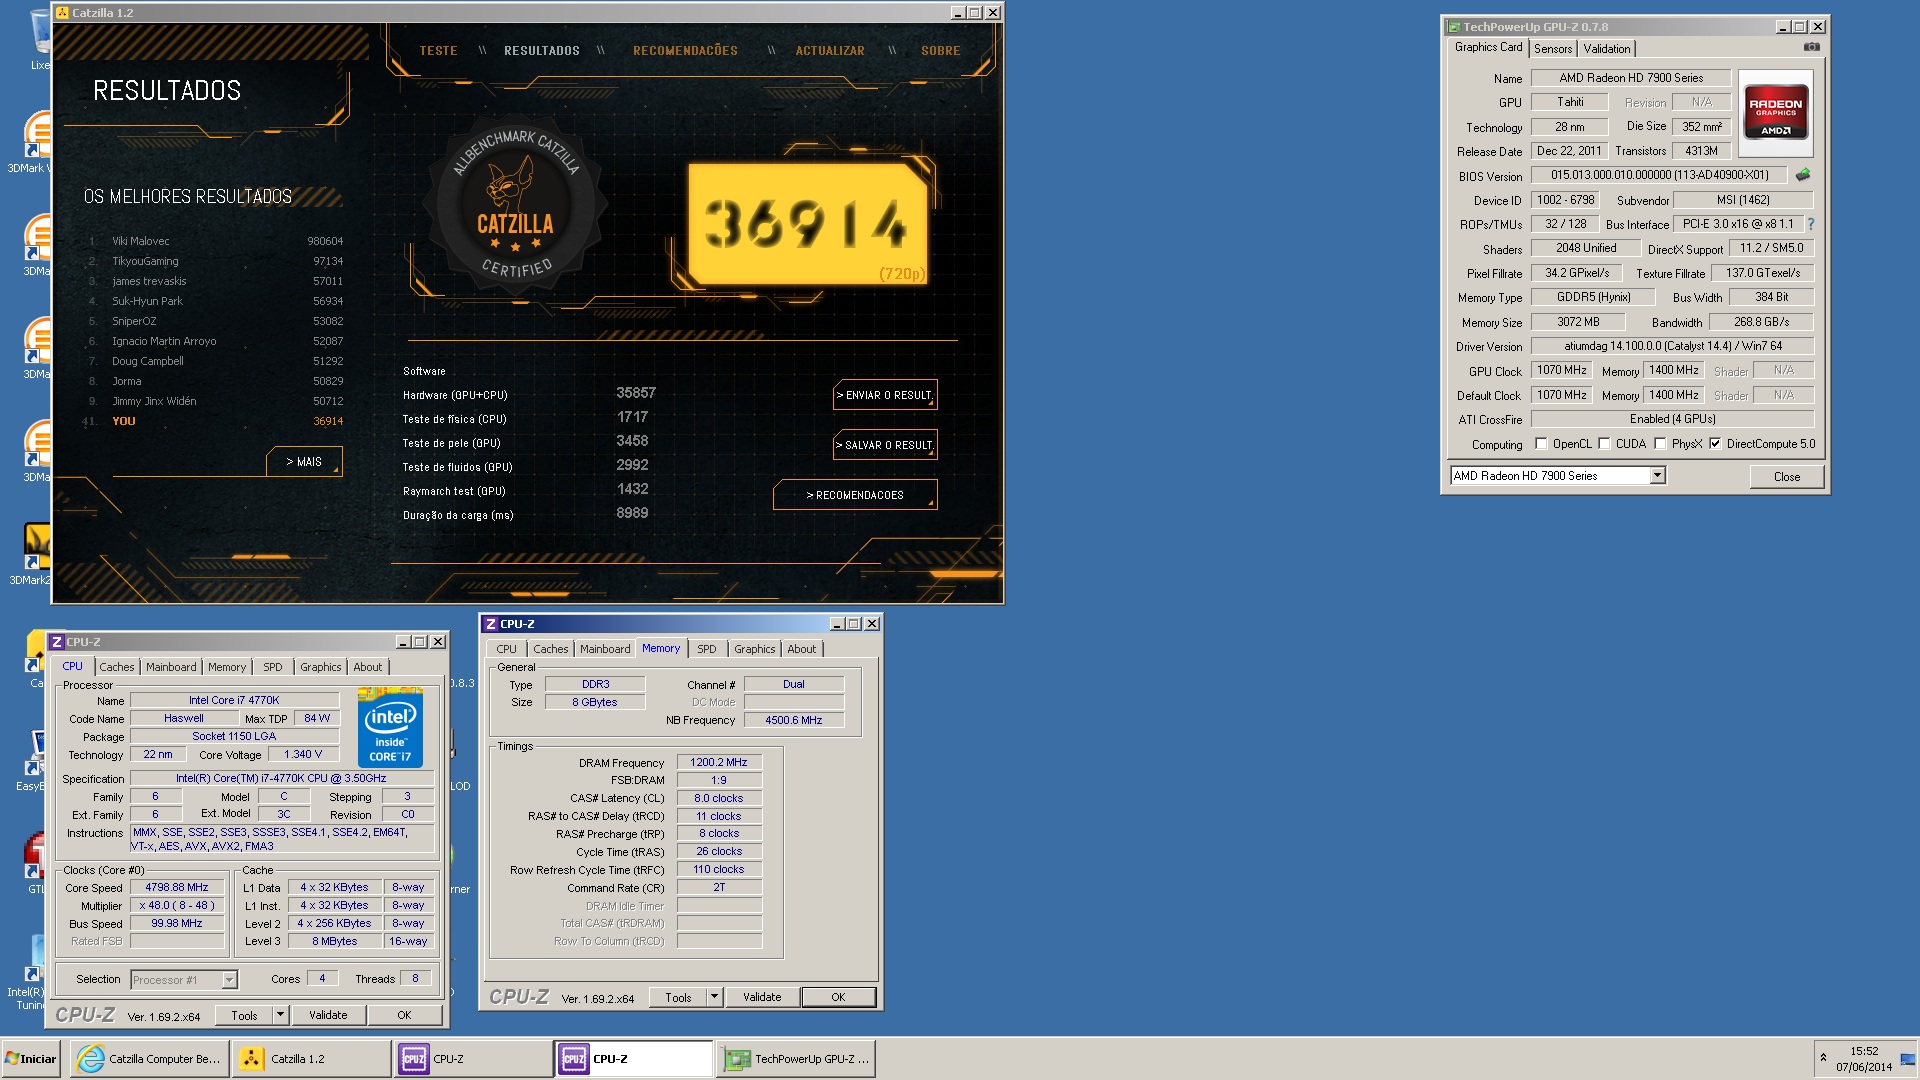
Task: Click the Tools button in CPU window
Action: pyautogui.click(x=244, y=1015)
